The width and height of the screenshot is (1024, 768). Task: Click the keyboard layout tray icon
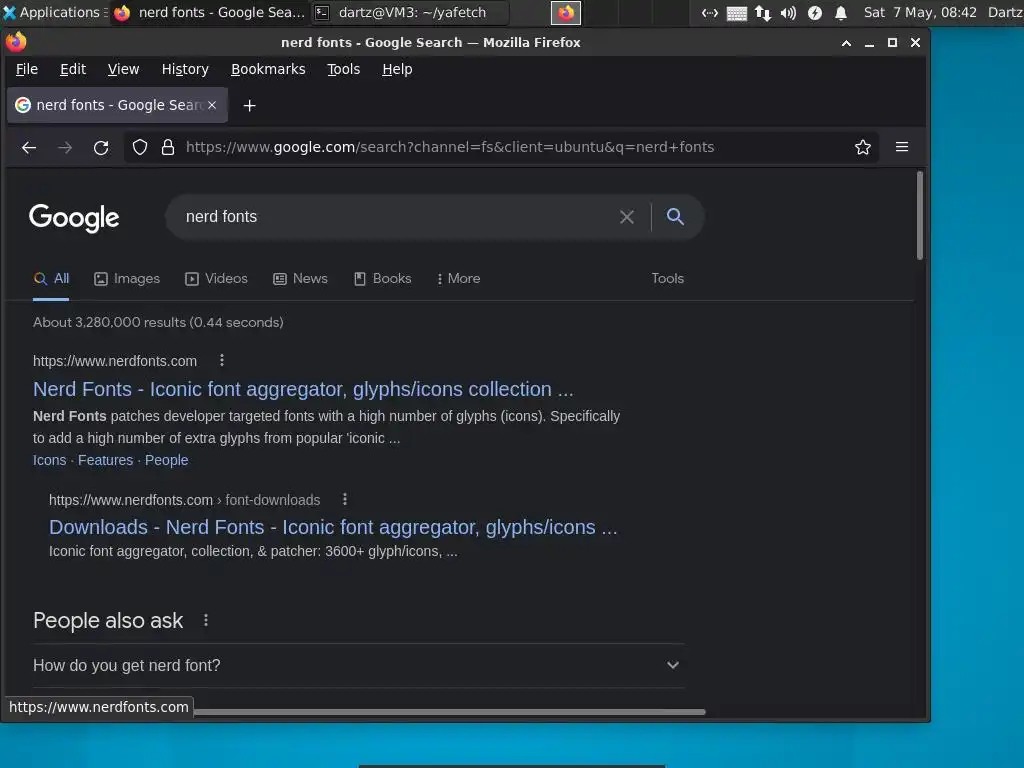[x=737, y=13]
